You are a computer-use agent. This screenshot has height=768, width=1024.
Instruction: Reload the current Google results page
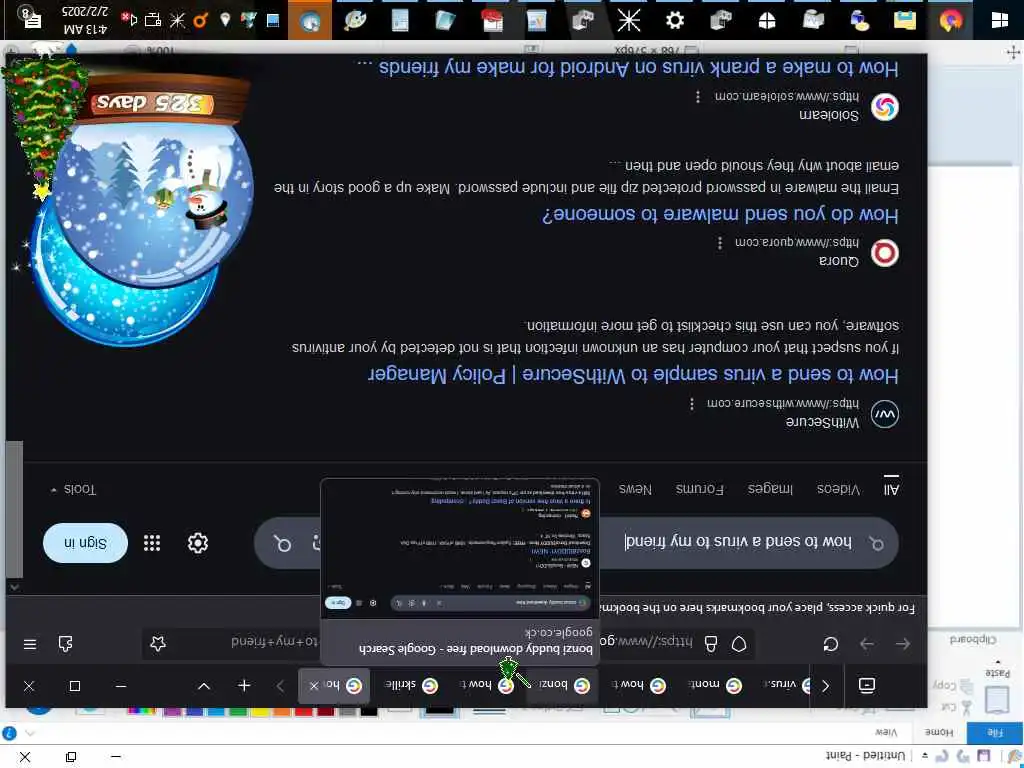[x=831, y=644]
